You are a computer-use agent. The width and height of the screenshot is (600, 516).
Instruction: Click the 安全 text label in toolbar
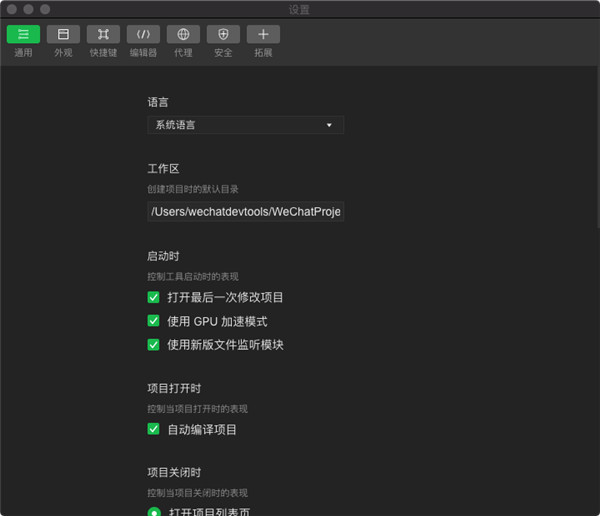223,52
